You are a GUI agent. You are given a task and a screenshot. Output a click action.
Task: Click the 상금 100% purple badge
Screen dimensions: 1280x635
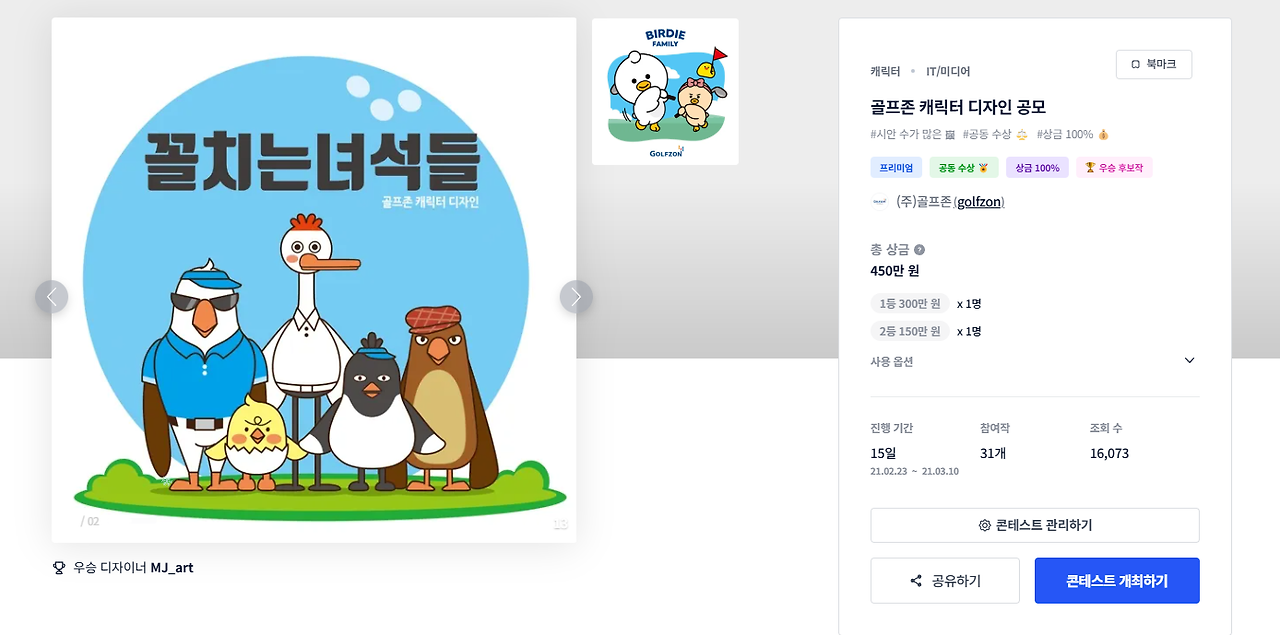1037,168
